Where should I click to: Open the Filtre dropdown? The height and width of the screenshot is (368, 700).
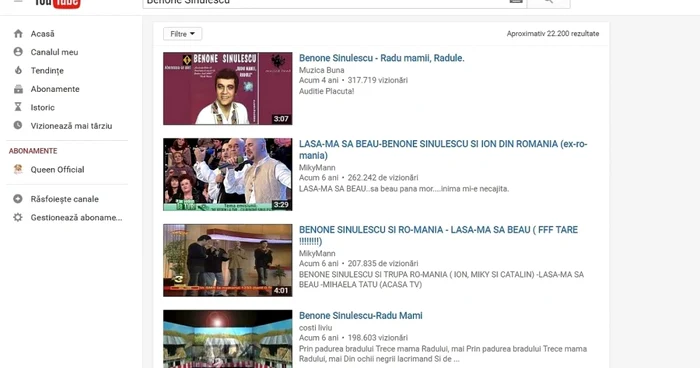coord(183,34)
